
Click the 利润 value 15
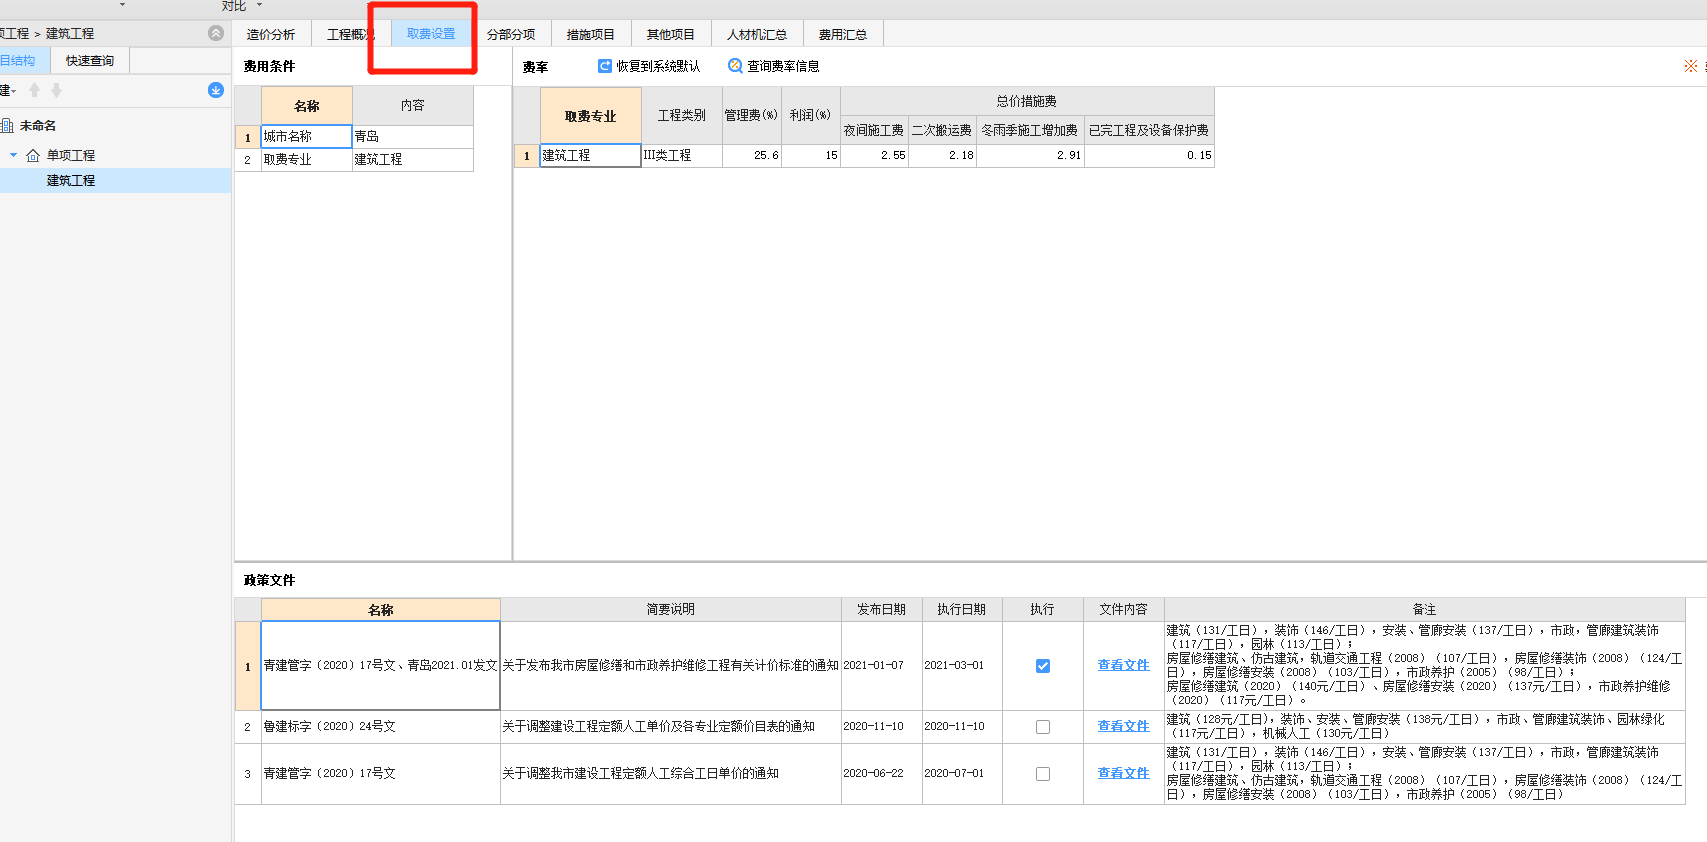tap(811, 155)
